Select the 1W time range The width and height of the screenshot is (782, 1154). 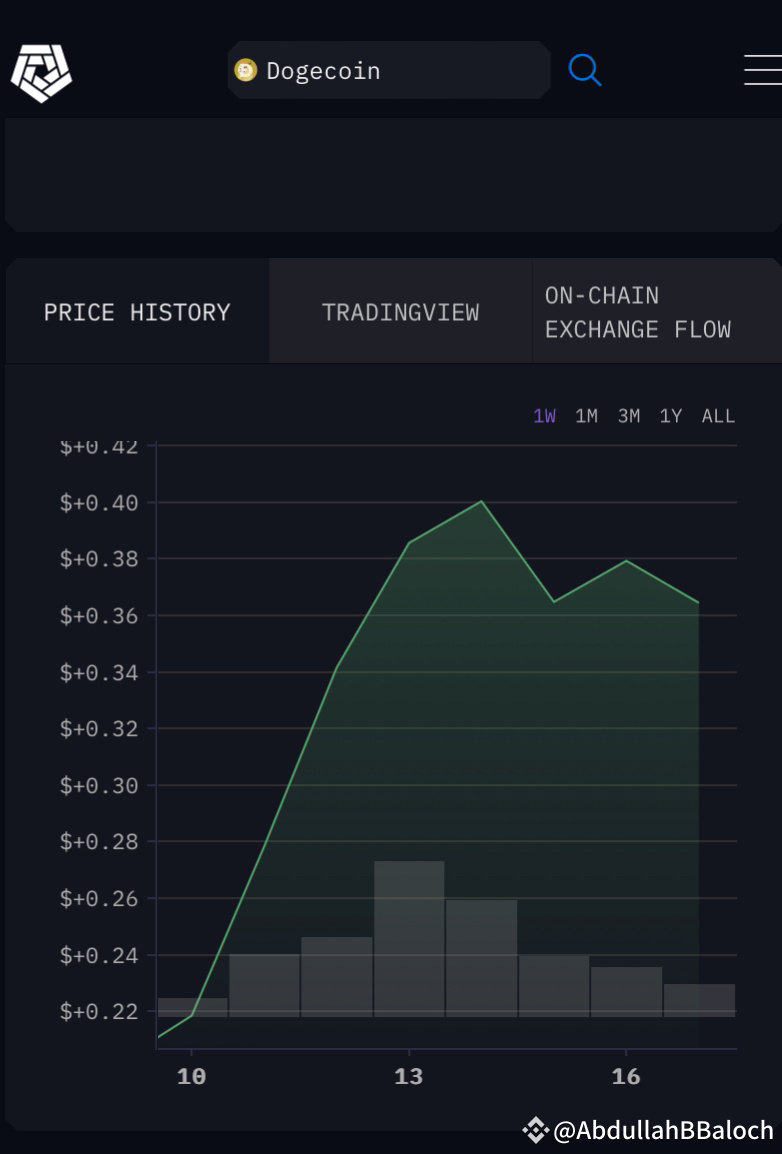pyautogui.click(x=544, y=417)
